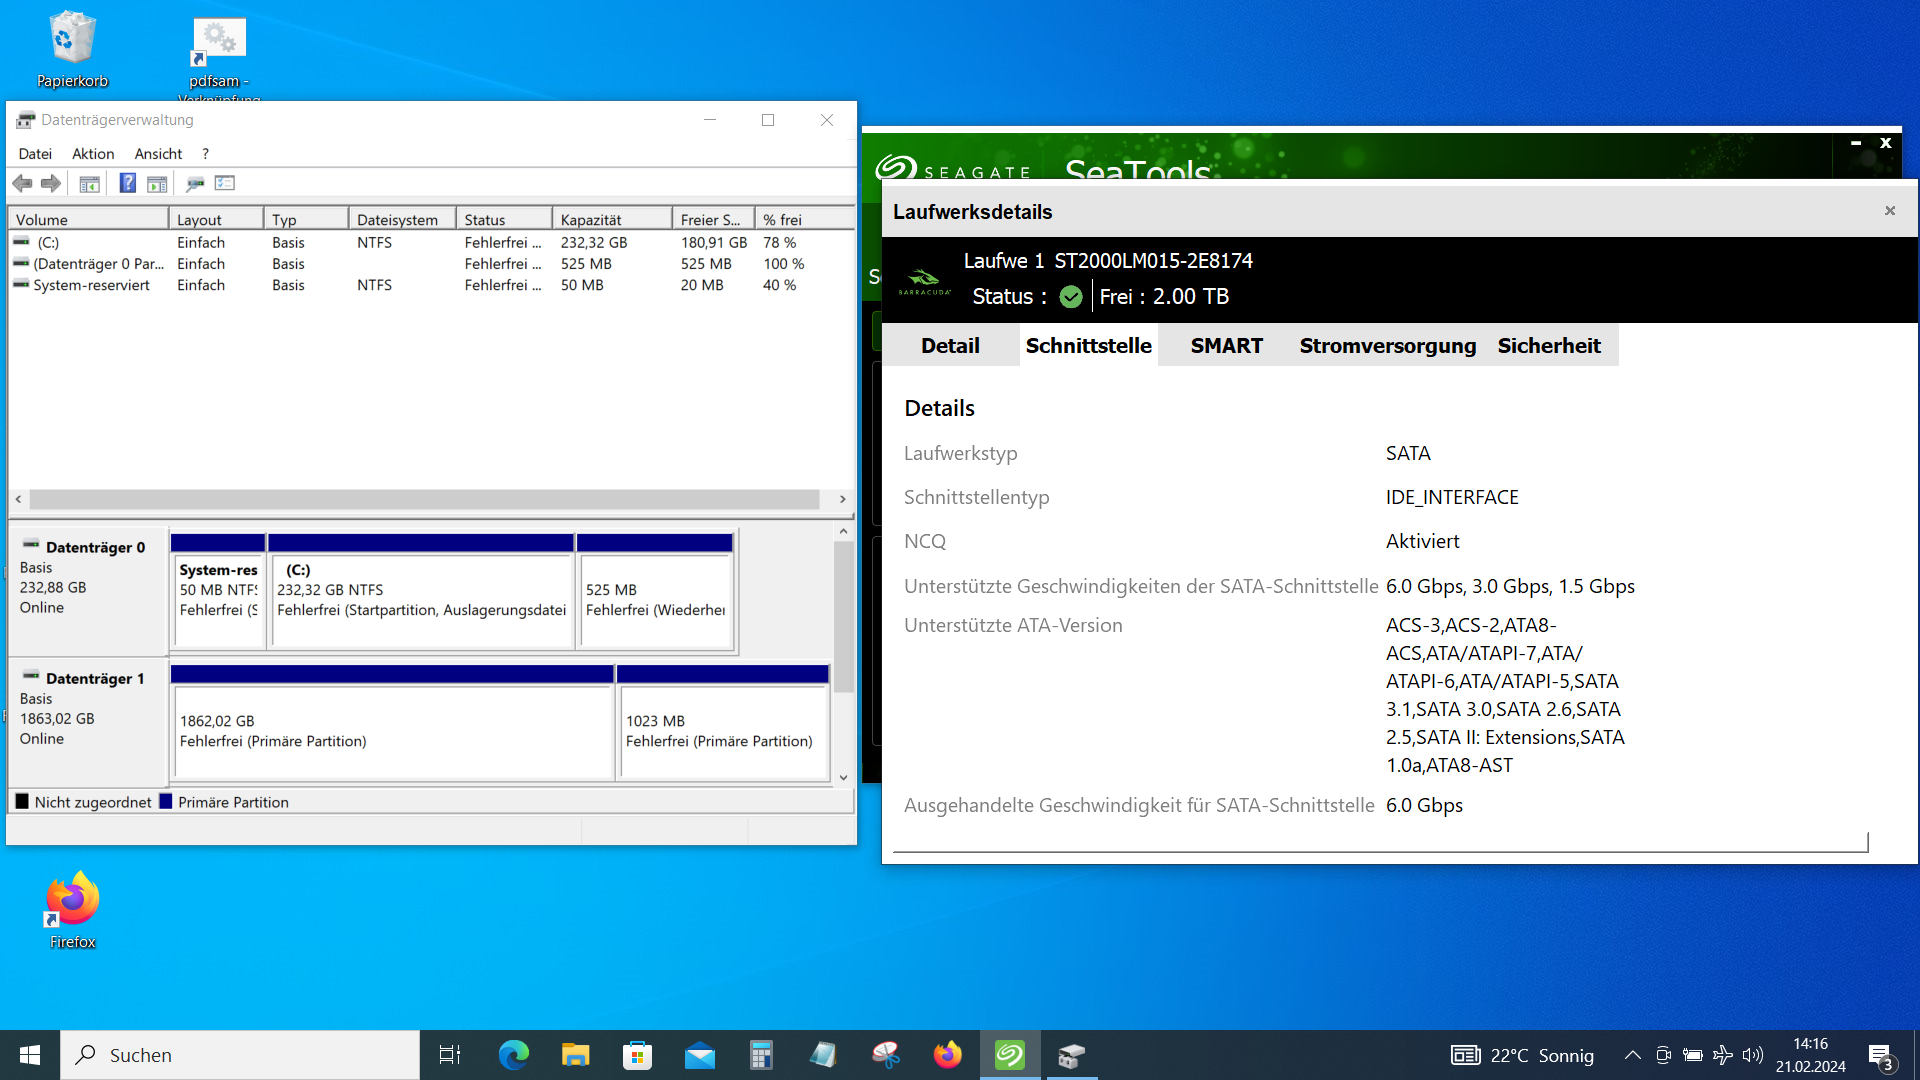Select the 1862,02 GB partition on Datenträger 1
1920x1080 pixels.
click(x=392, y=731)
